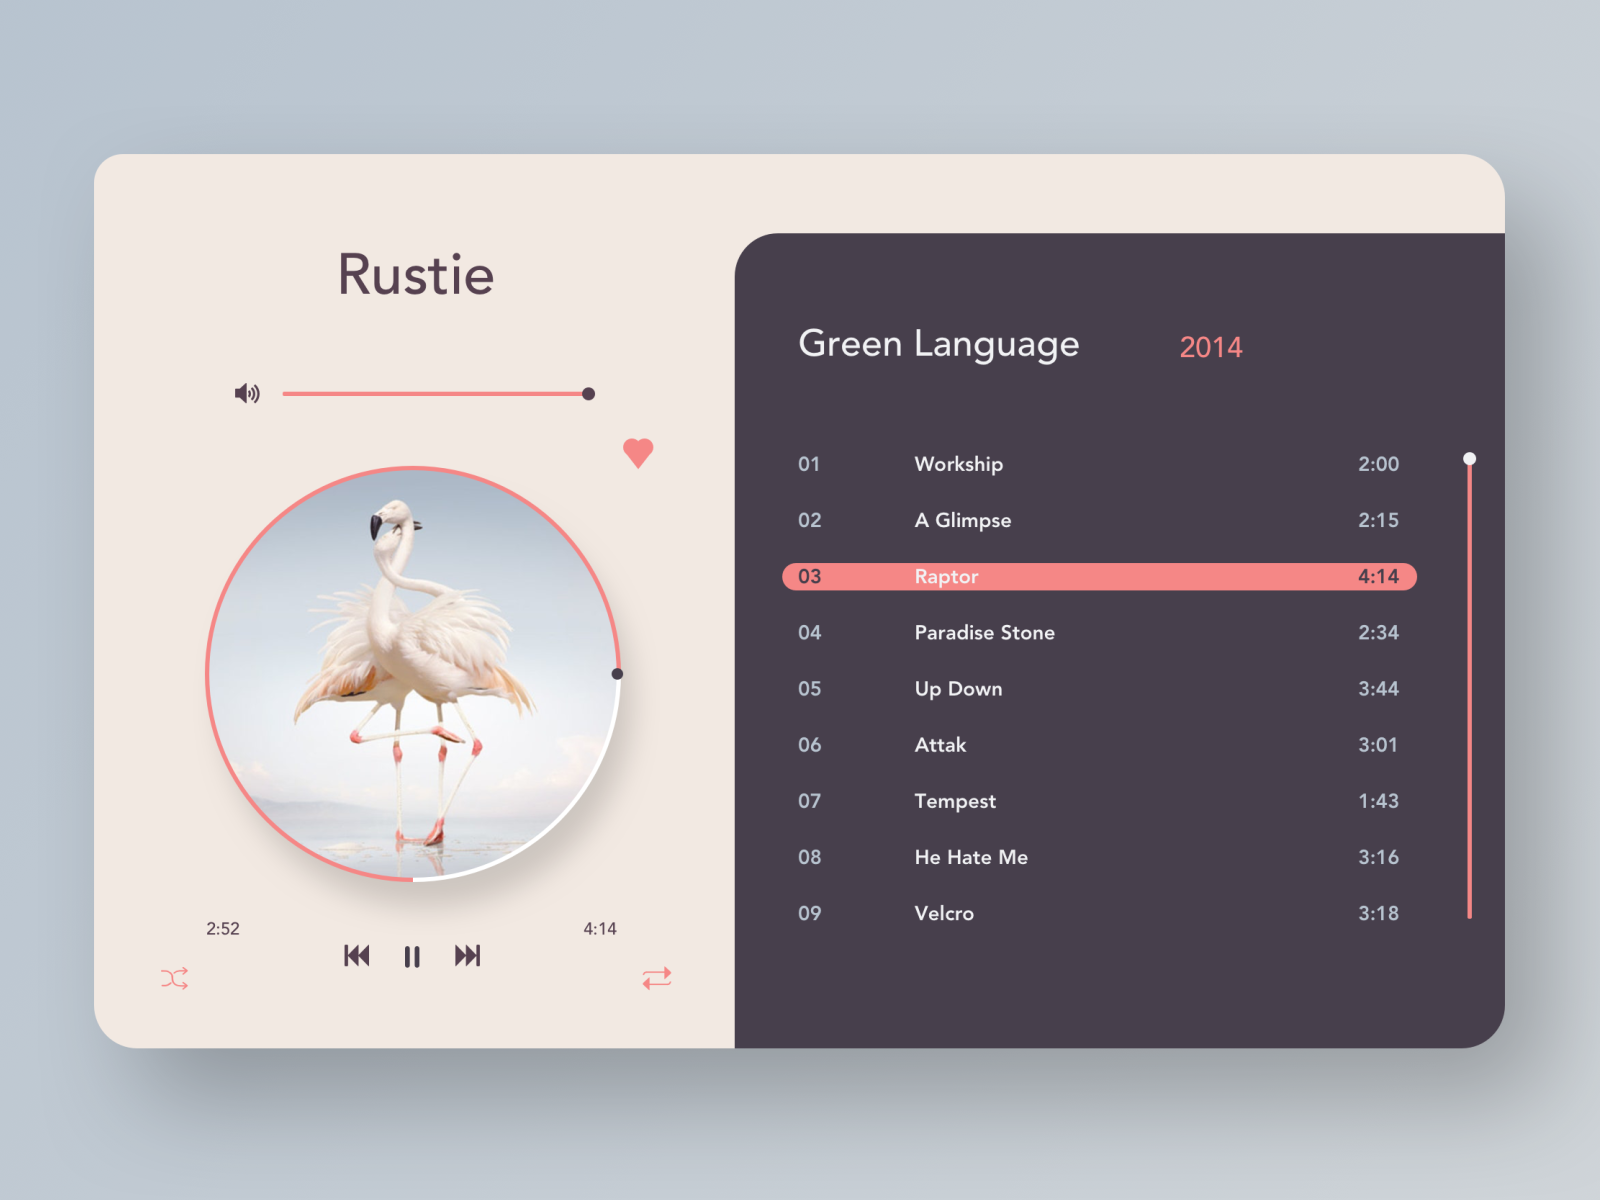Click the artist name Rustie
1600x1200 pixels.
415,272
